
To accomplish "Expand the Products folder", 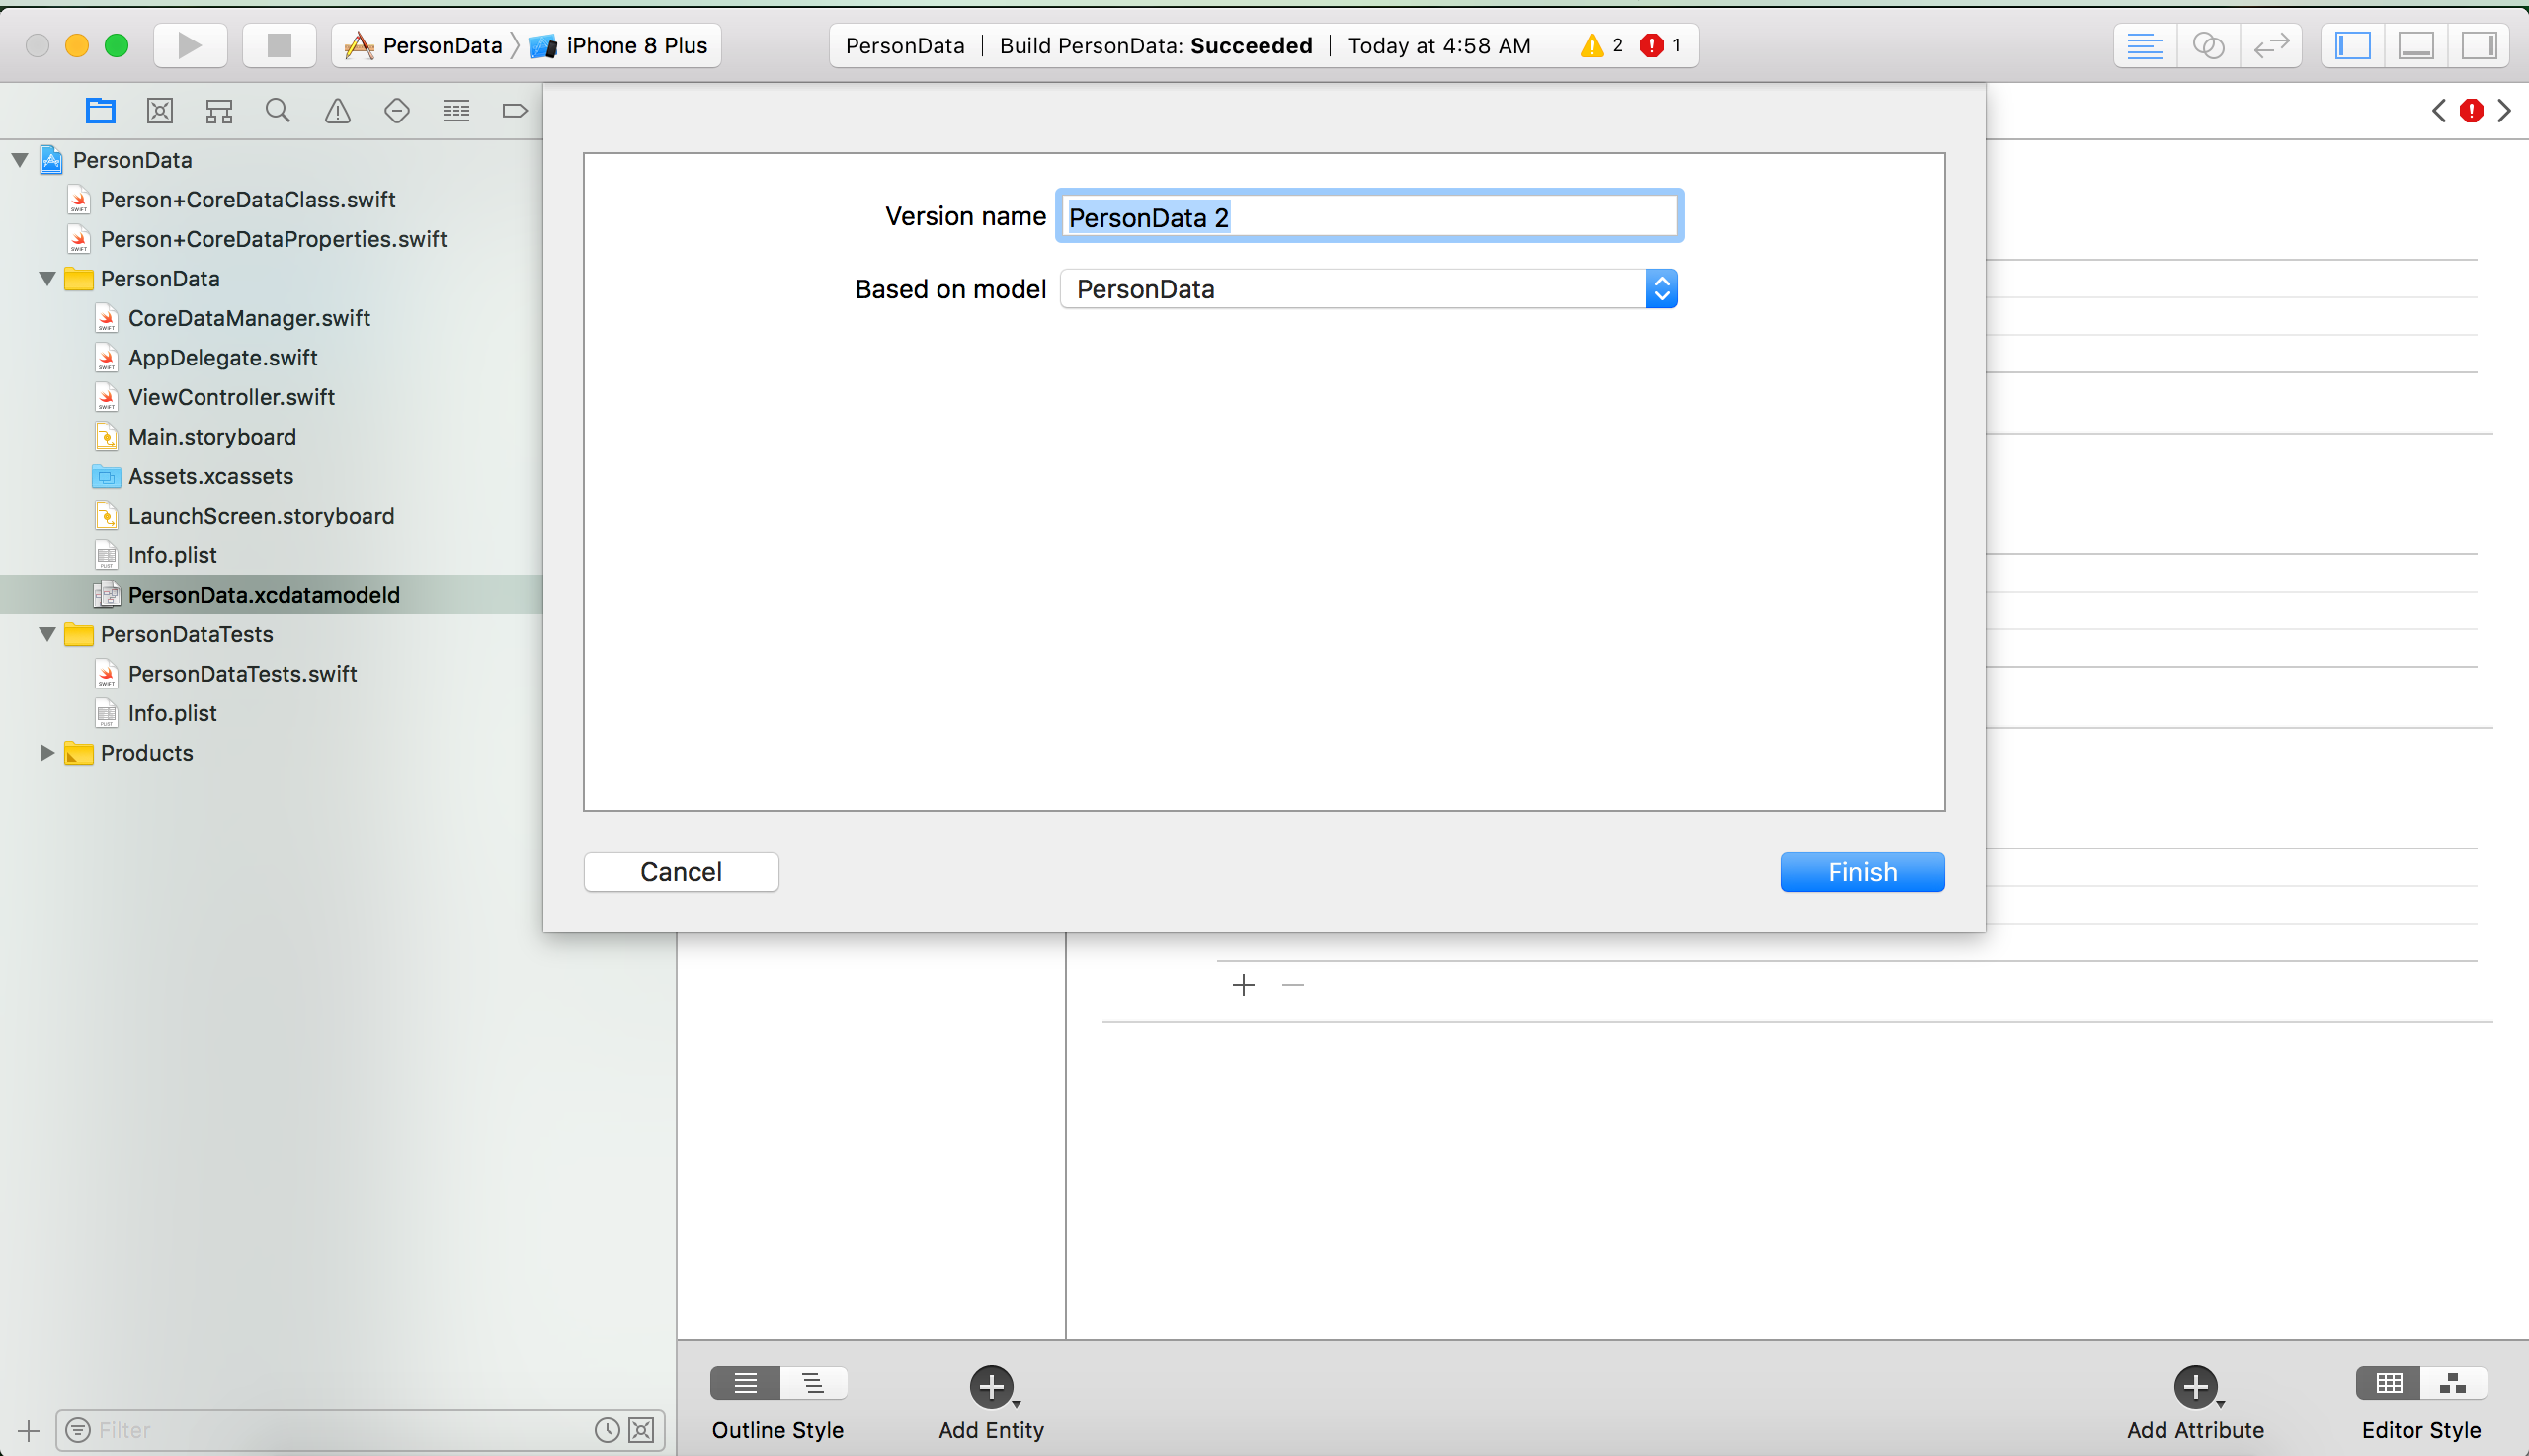I will pyautogui.click(x=46, y=753).
